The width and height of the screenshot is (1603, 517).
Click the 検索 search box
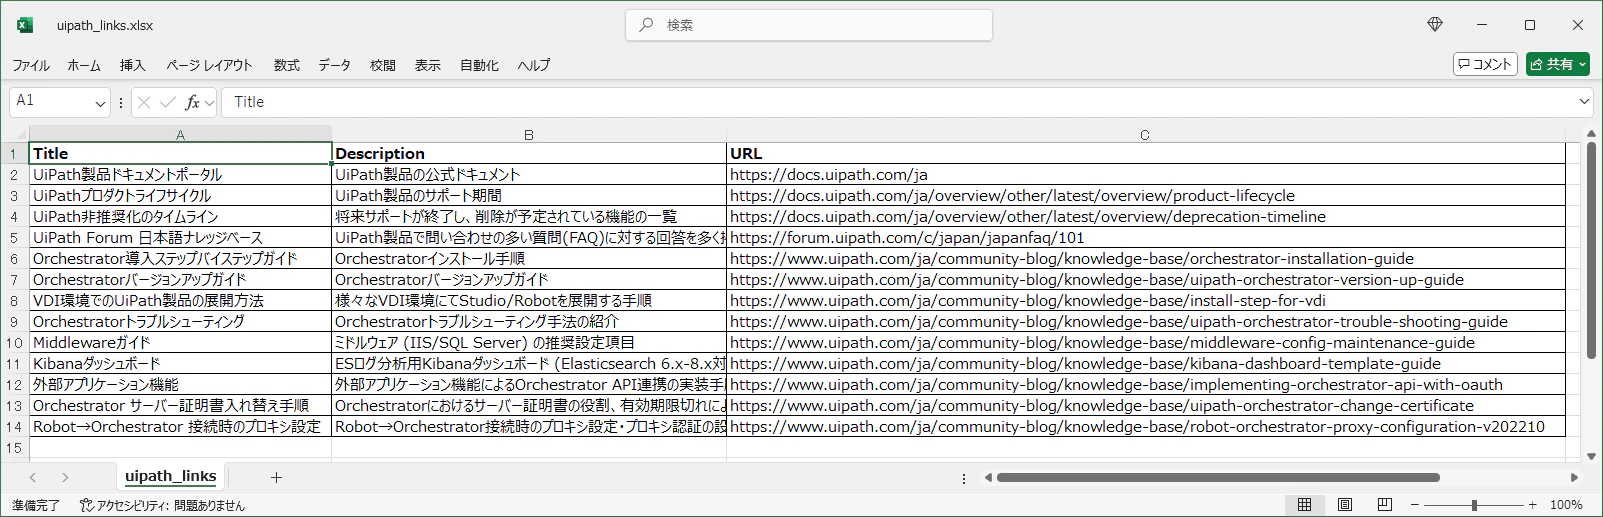pyautogui.click(x=809, y=25)
